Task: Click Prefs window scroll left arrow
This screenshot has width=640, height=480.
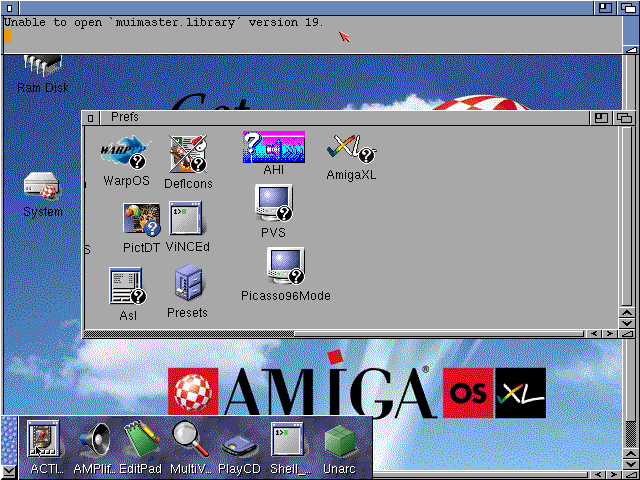Action: click(594, 333)
